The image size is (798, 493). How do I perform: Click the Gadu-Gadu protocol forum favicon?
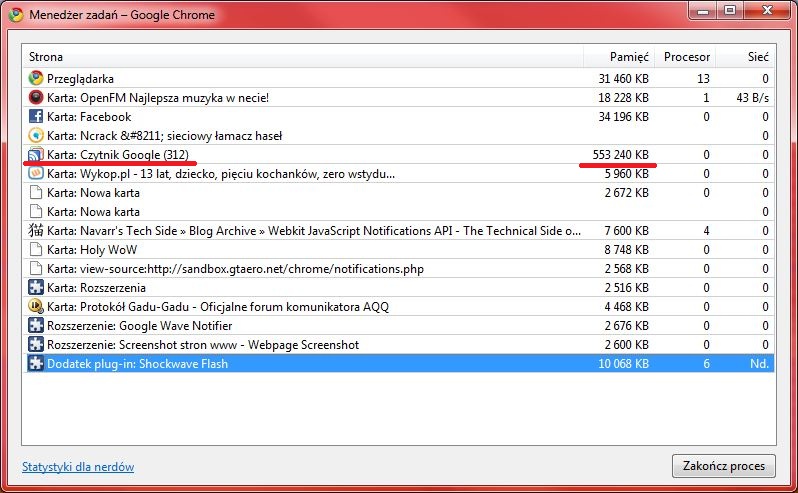36,307
